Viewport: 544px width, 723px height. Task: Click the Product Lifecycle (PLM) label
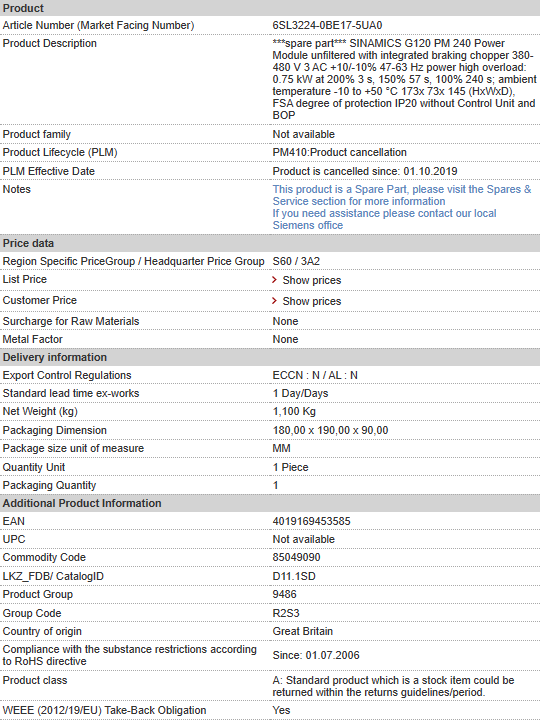tap(60, 153)
